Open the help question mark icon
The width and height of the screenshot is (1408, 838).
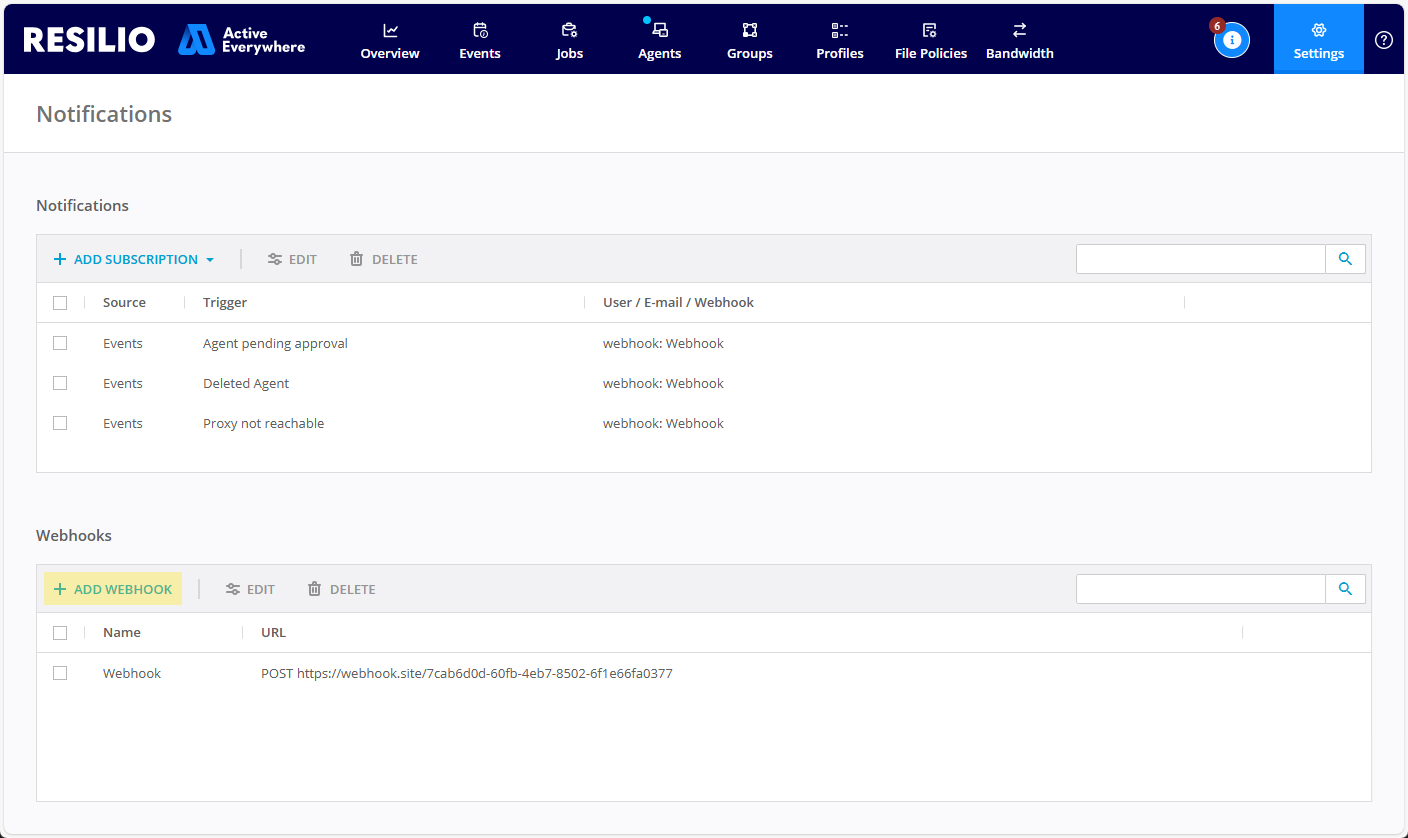[x=1383, y=39]
